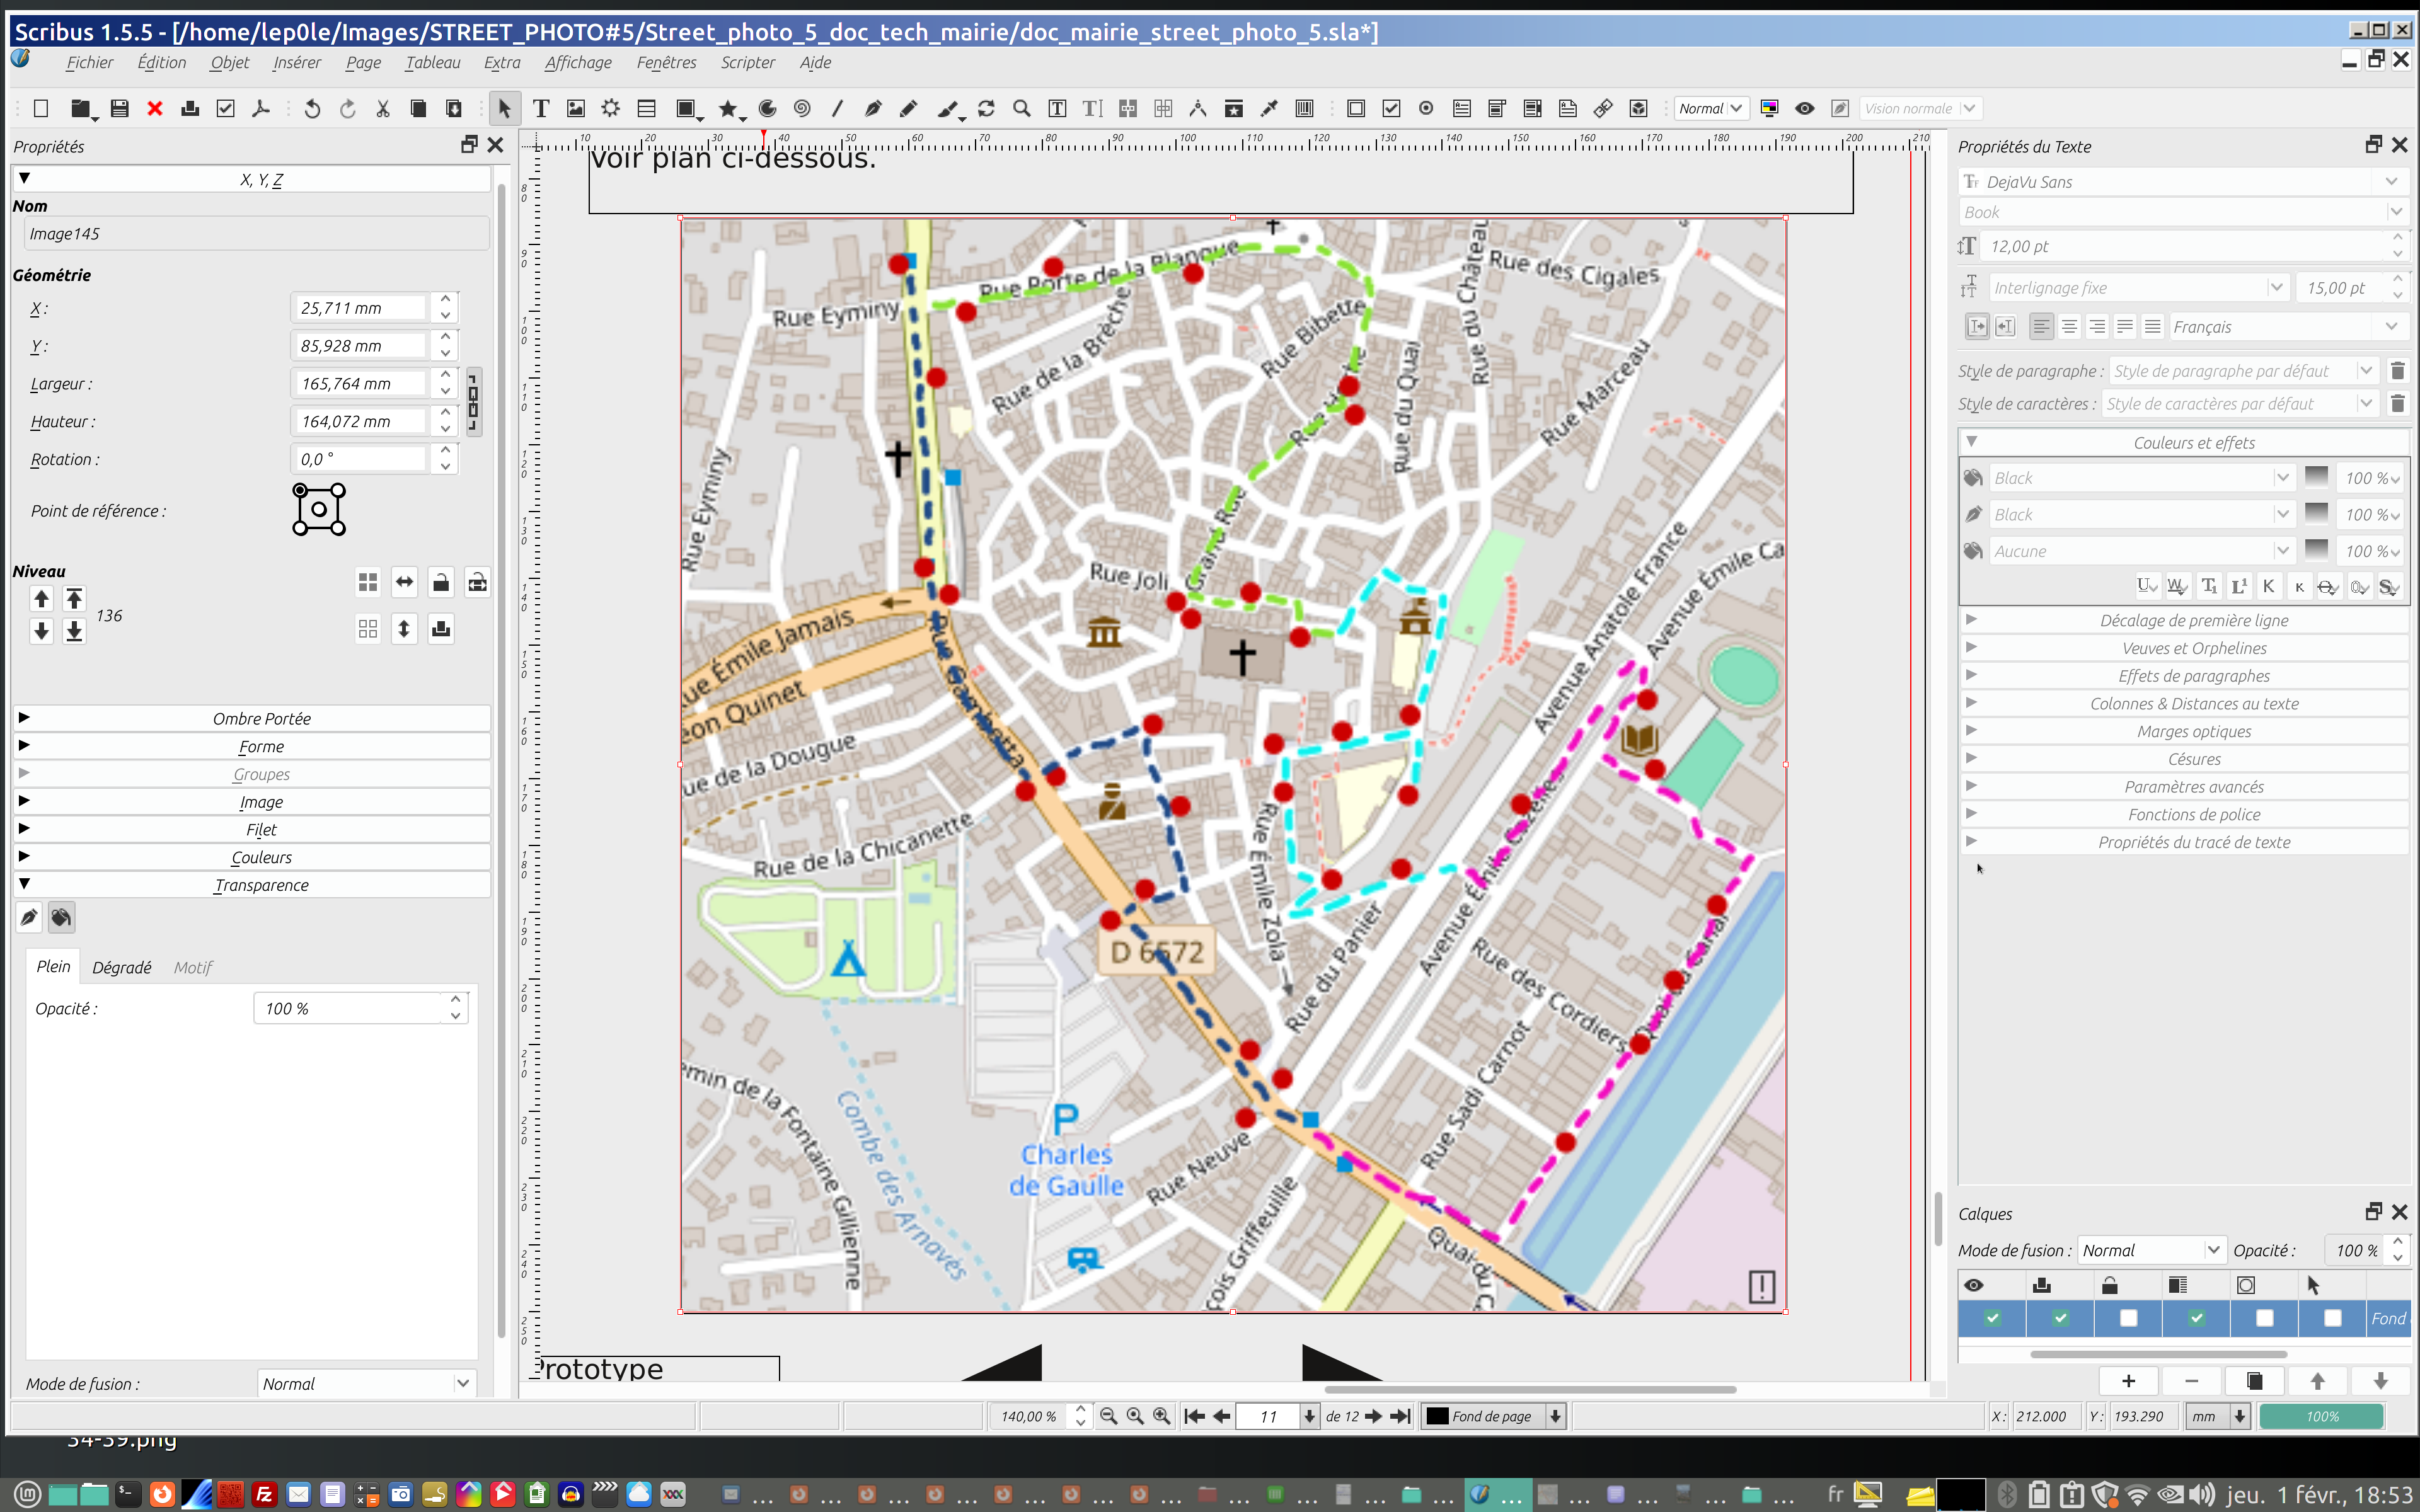2420x1512 pixels.
Task: Switch to the Dégradé tab
Action: pyautogui.click(x=121, y=967)
